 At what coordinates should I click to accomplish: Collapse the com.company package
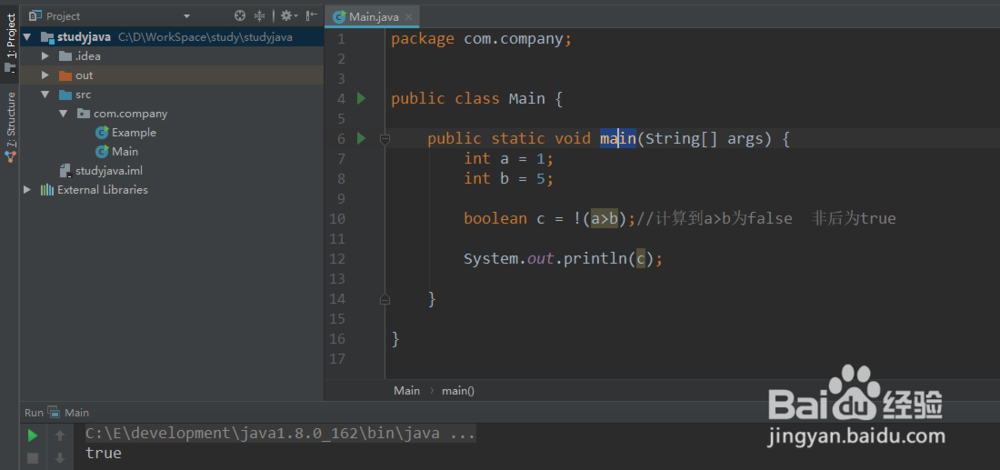(x=63, y=114)
